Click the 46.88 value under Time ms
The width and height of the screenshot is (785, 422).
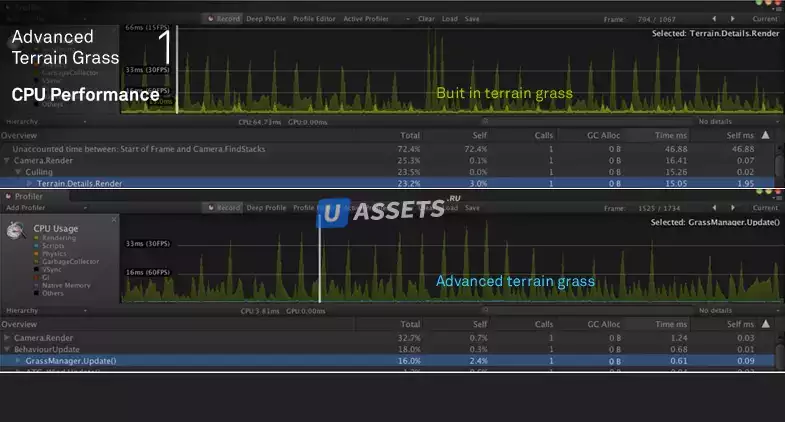coord(676,149)
